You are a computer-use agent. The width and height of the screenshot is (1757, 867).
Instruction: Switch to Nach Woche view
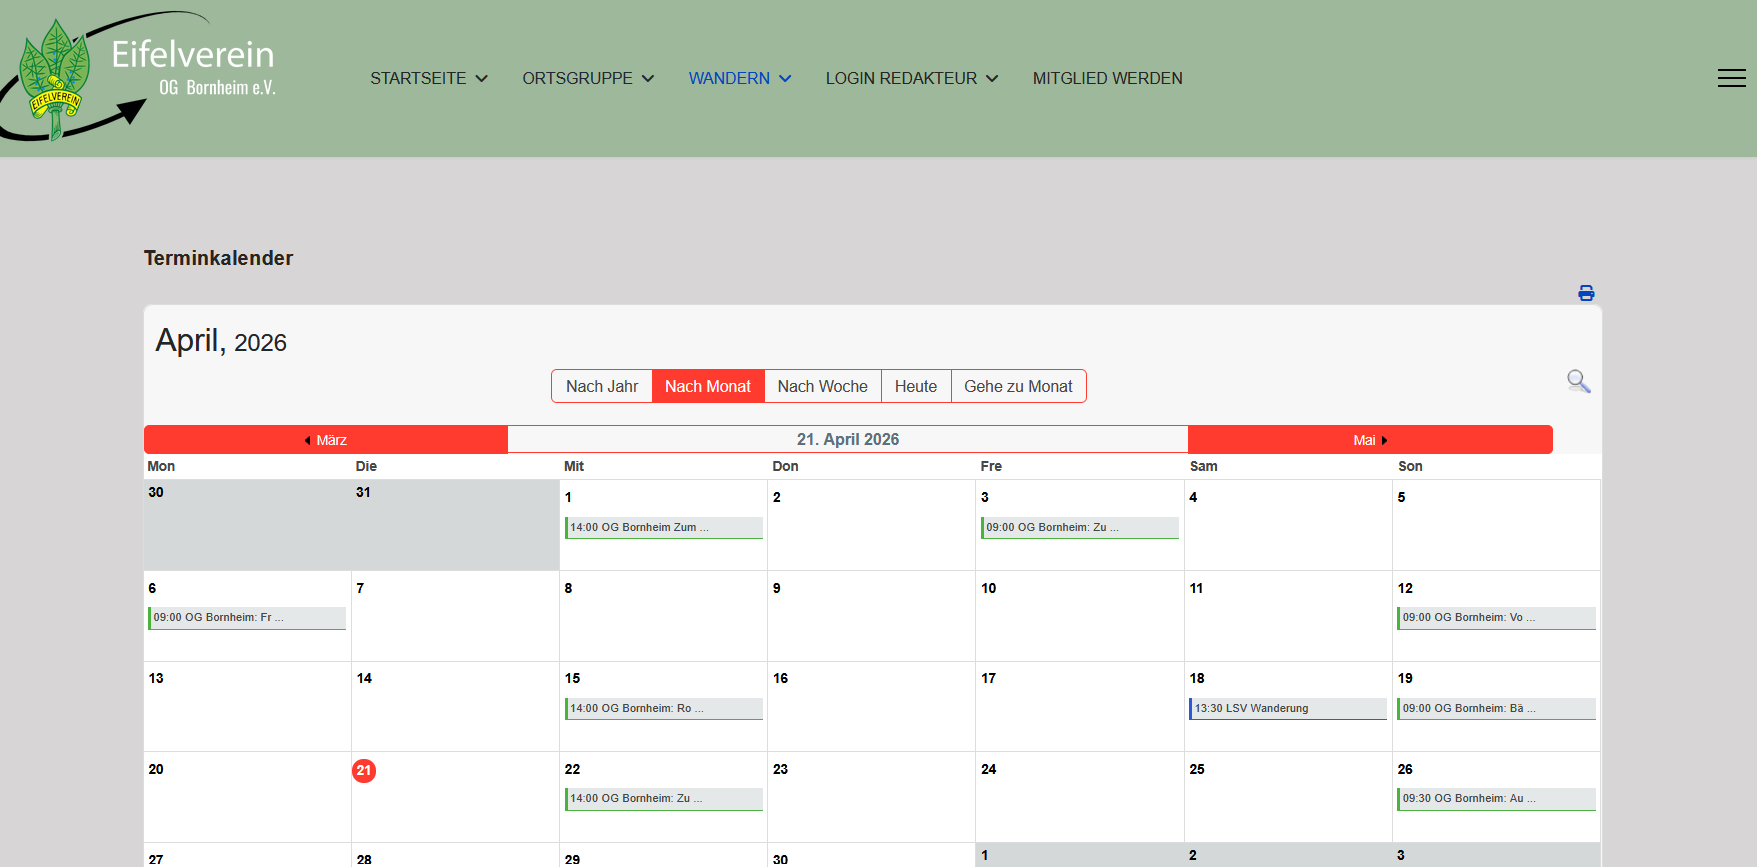[x=822, y=387]
